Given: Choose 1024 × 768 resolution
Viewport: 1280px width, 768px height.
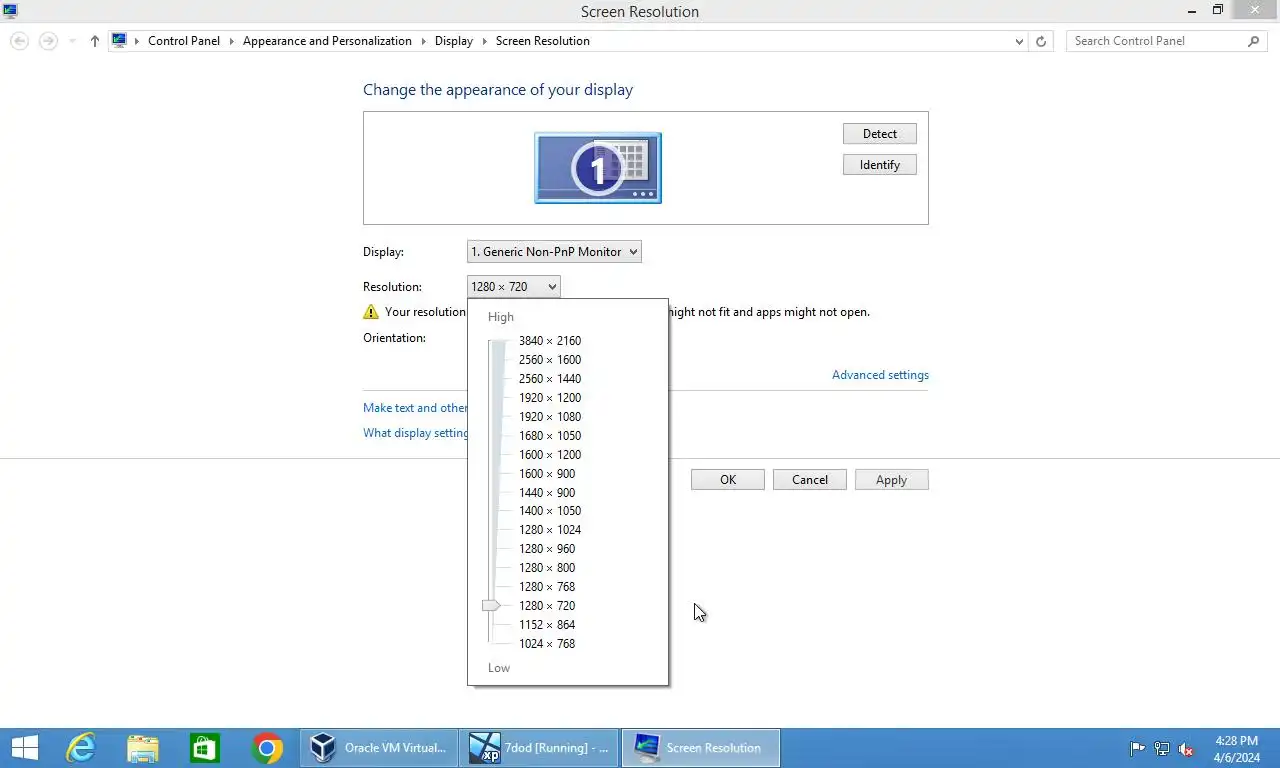Looking at the screenshot, I should point(546,644).
